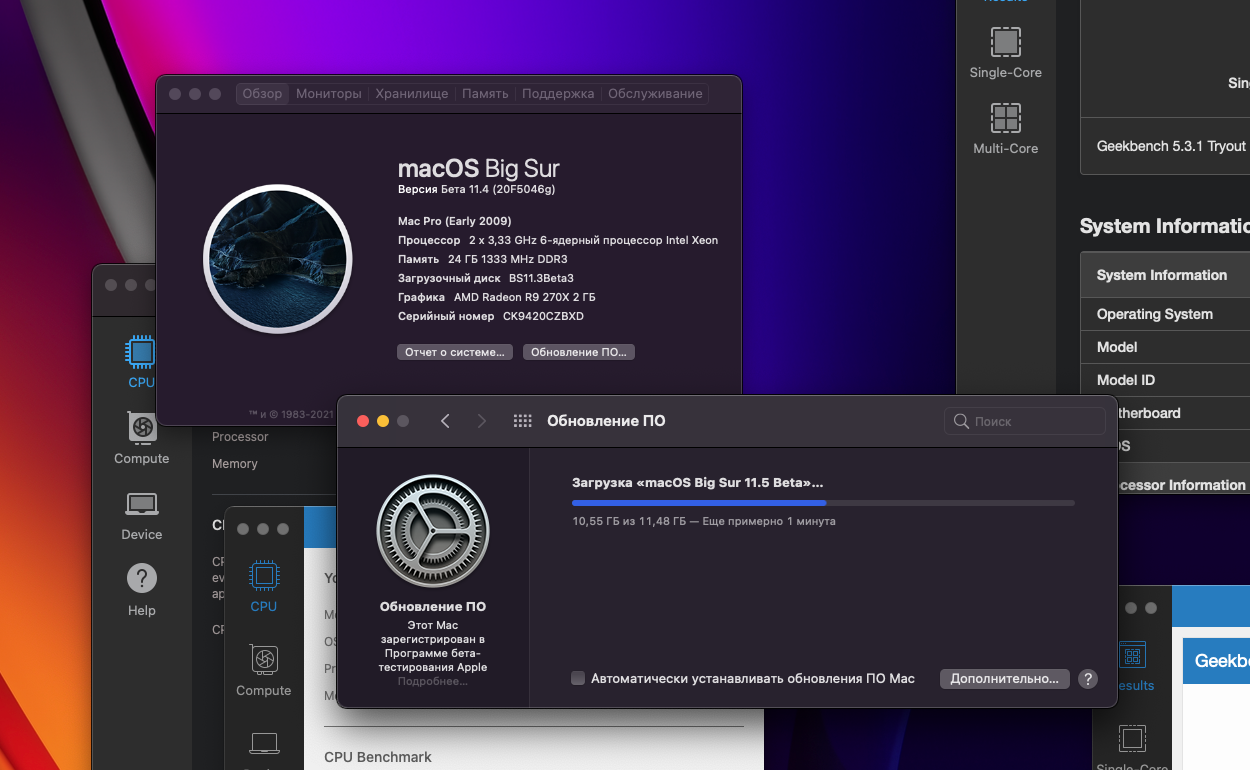Open the Хранилище tab

[x=412, y=94]
